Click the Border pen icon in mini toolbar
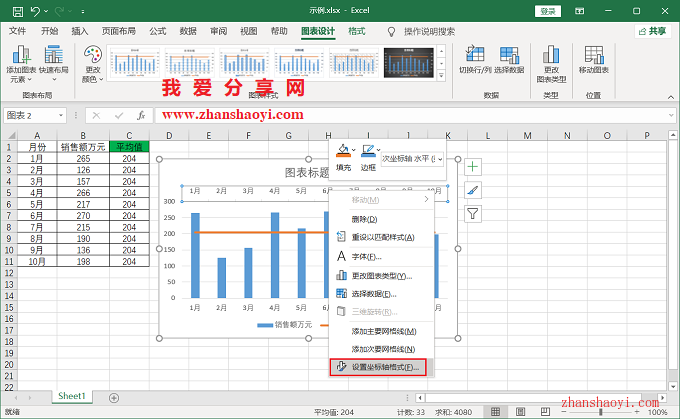This screenshot has height=419, width=680. coord(368,151)
